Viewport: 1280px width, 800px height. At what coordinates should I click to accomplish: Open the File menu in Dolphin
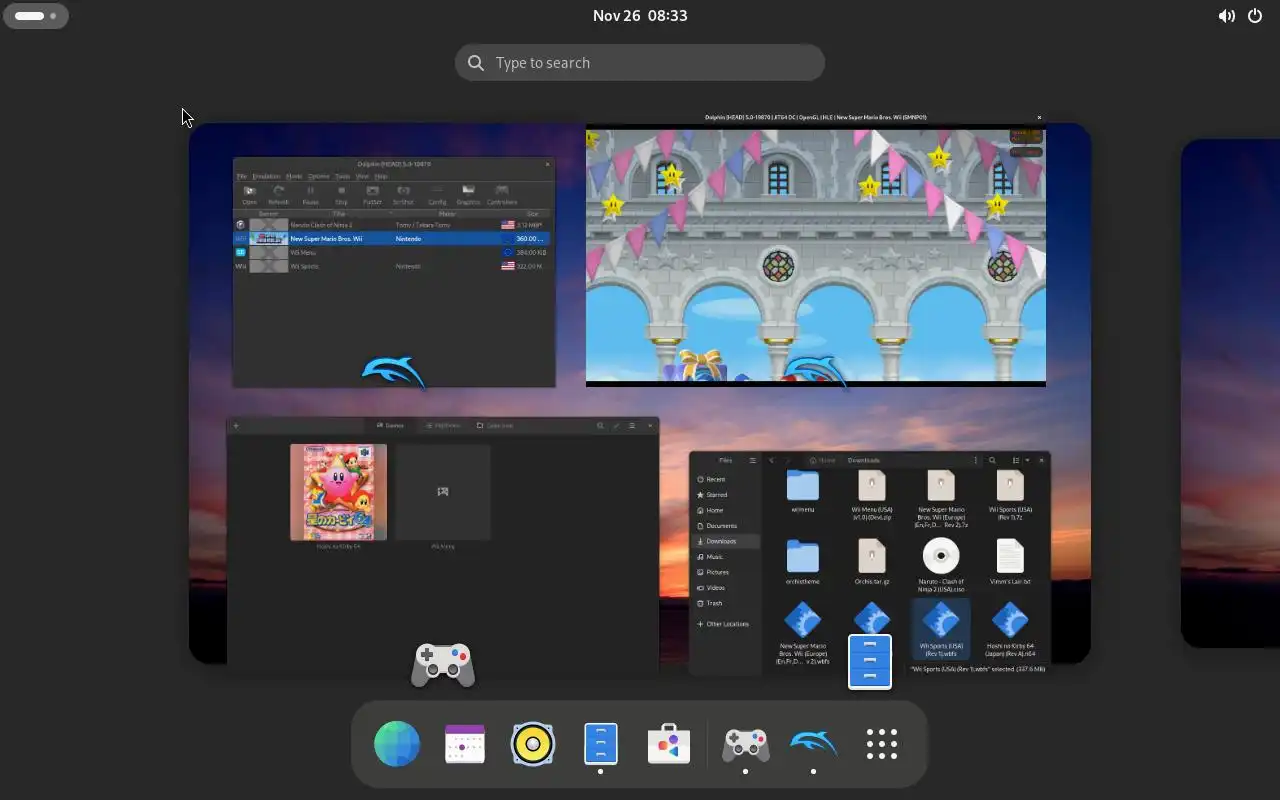(x=241, y=176)
